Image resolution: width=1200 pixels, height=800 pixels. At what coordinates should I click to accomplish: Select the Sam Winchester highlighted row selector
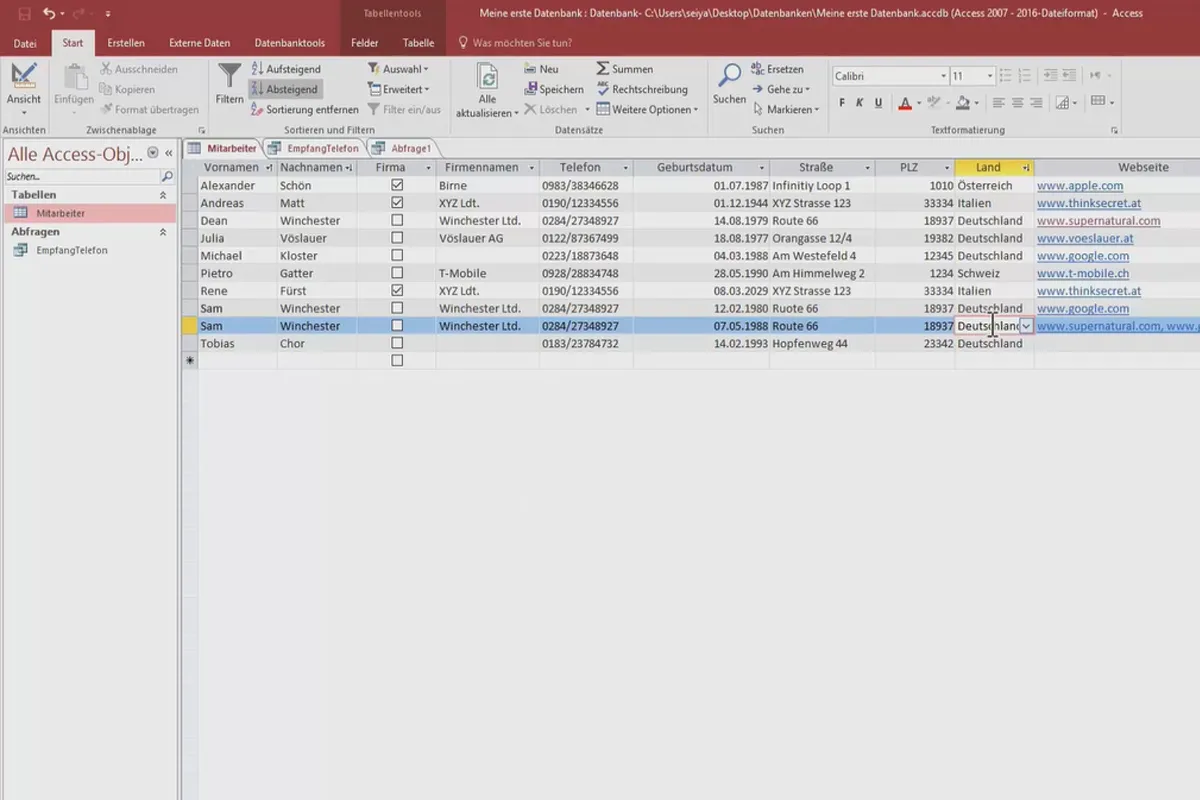(189, 326)
